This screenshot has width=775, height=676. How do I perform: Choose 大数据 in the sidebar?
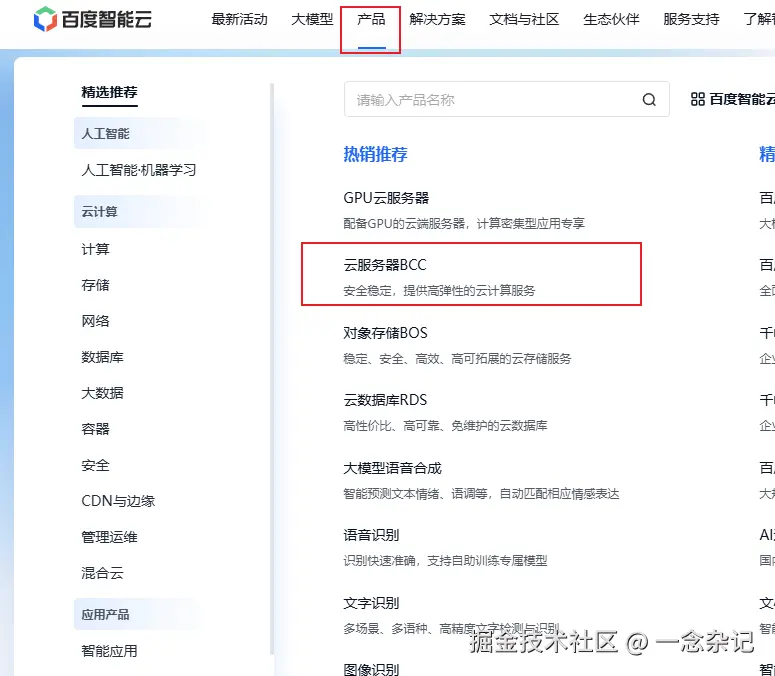point(102,393)
